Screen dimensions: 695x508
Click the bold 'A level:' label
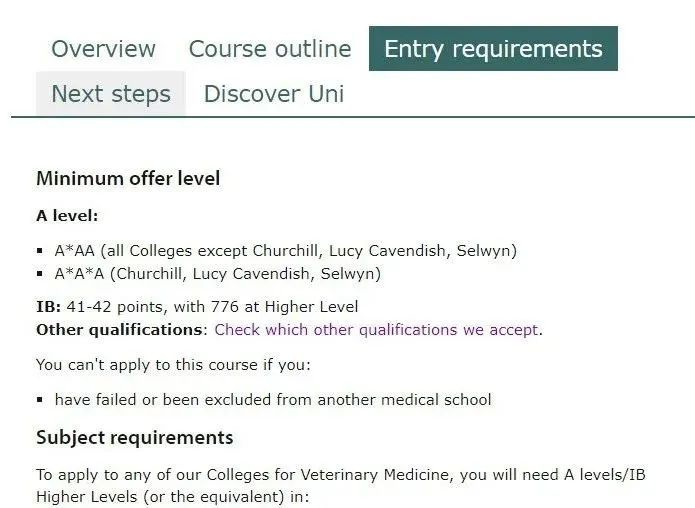[x=67, y=216]
